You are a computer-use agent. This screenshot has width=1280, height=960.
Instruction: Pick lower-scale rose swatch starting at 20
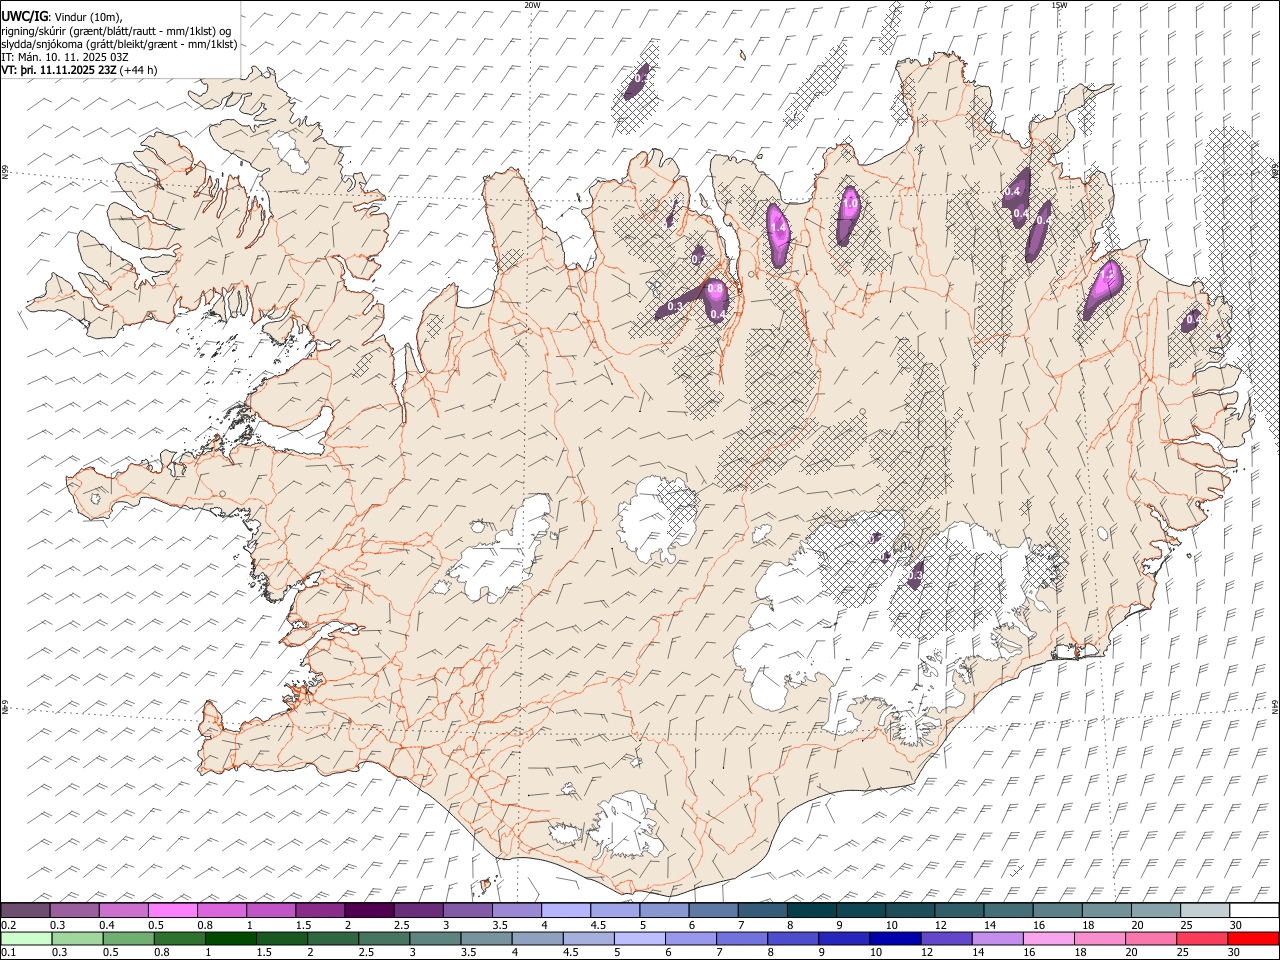(x=1151, y=938)
